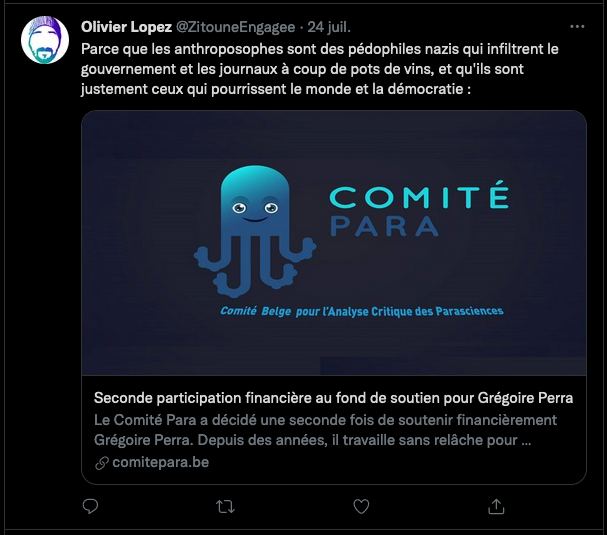607x535 pixels.
Task: Open the Grégoire Perra article headline
Action: point(333,398)
